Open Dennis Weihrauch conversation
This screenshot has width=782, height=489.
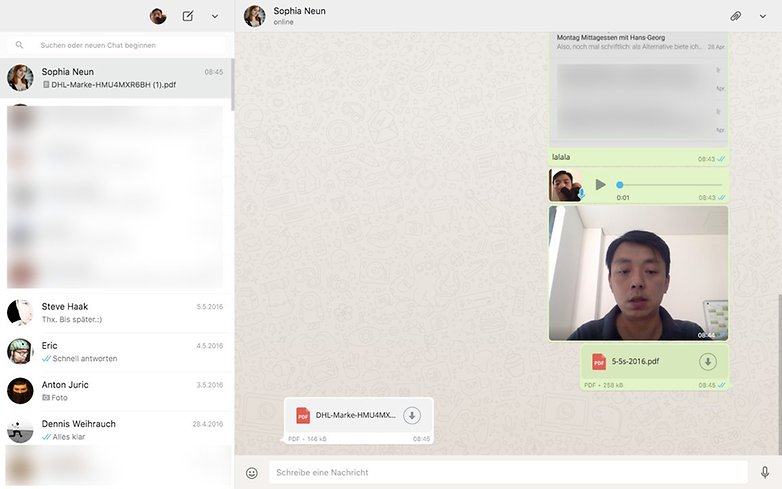pyautogui.click(x=116, y=430)
